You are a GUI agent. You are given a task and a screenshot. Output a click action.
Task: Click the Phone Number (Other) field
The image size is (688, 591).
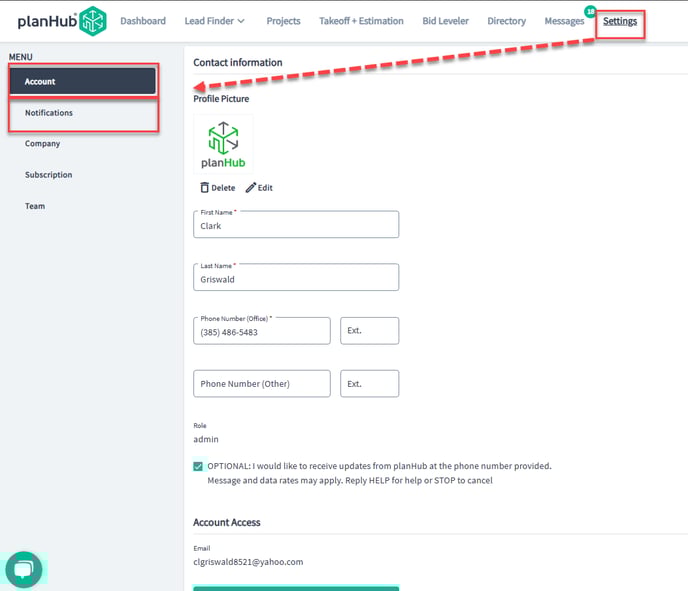coord(262,384)
